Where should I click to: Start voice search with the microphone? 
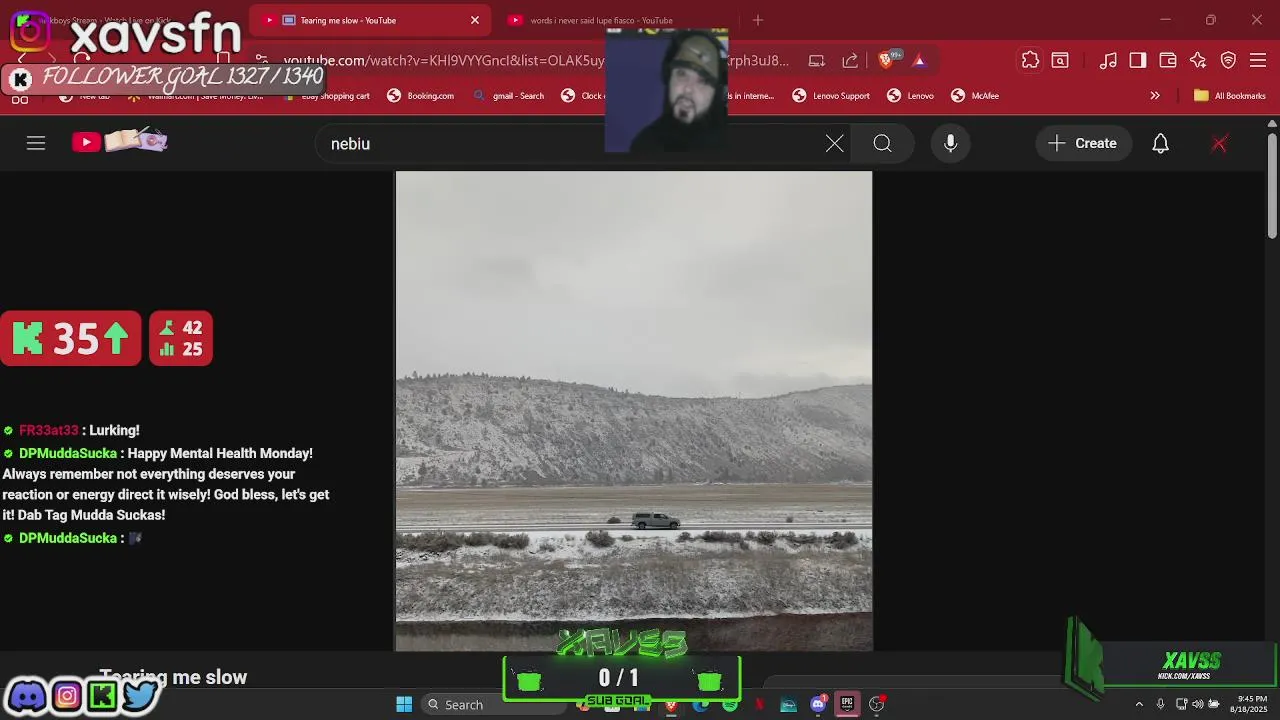pos(950,143)
